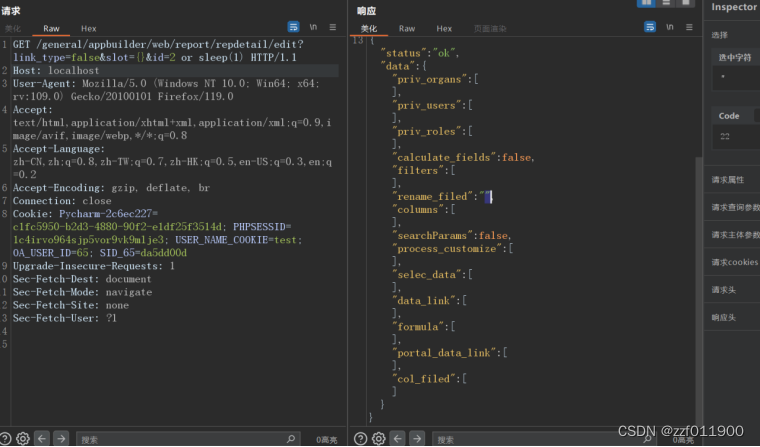Click 0高亮 match count in request panel

(x=327, y=440)
